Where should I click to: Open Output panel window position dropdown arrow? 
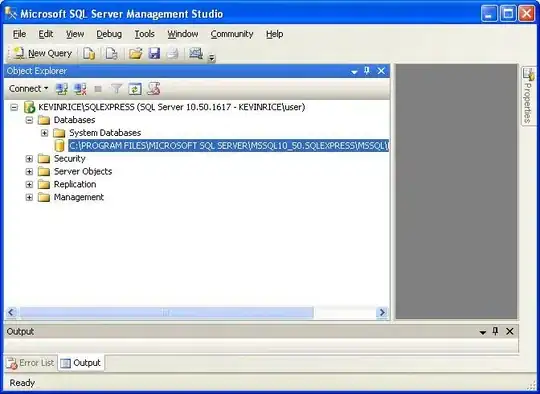coord(483,332)
